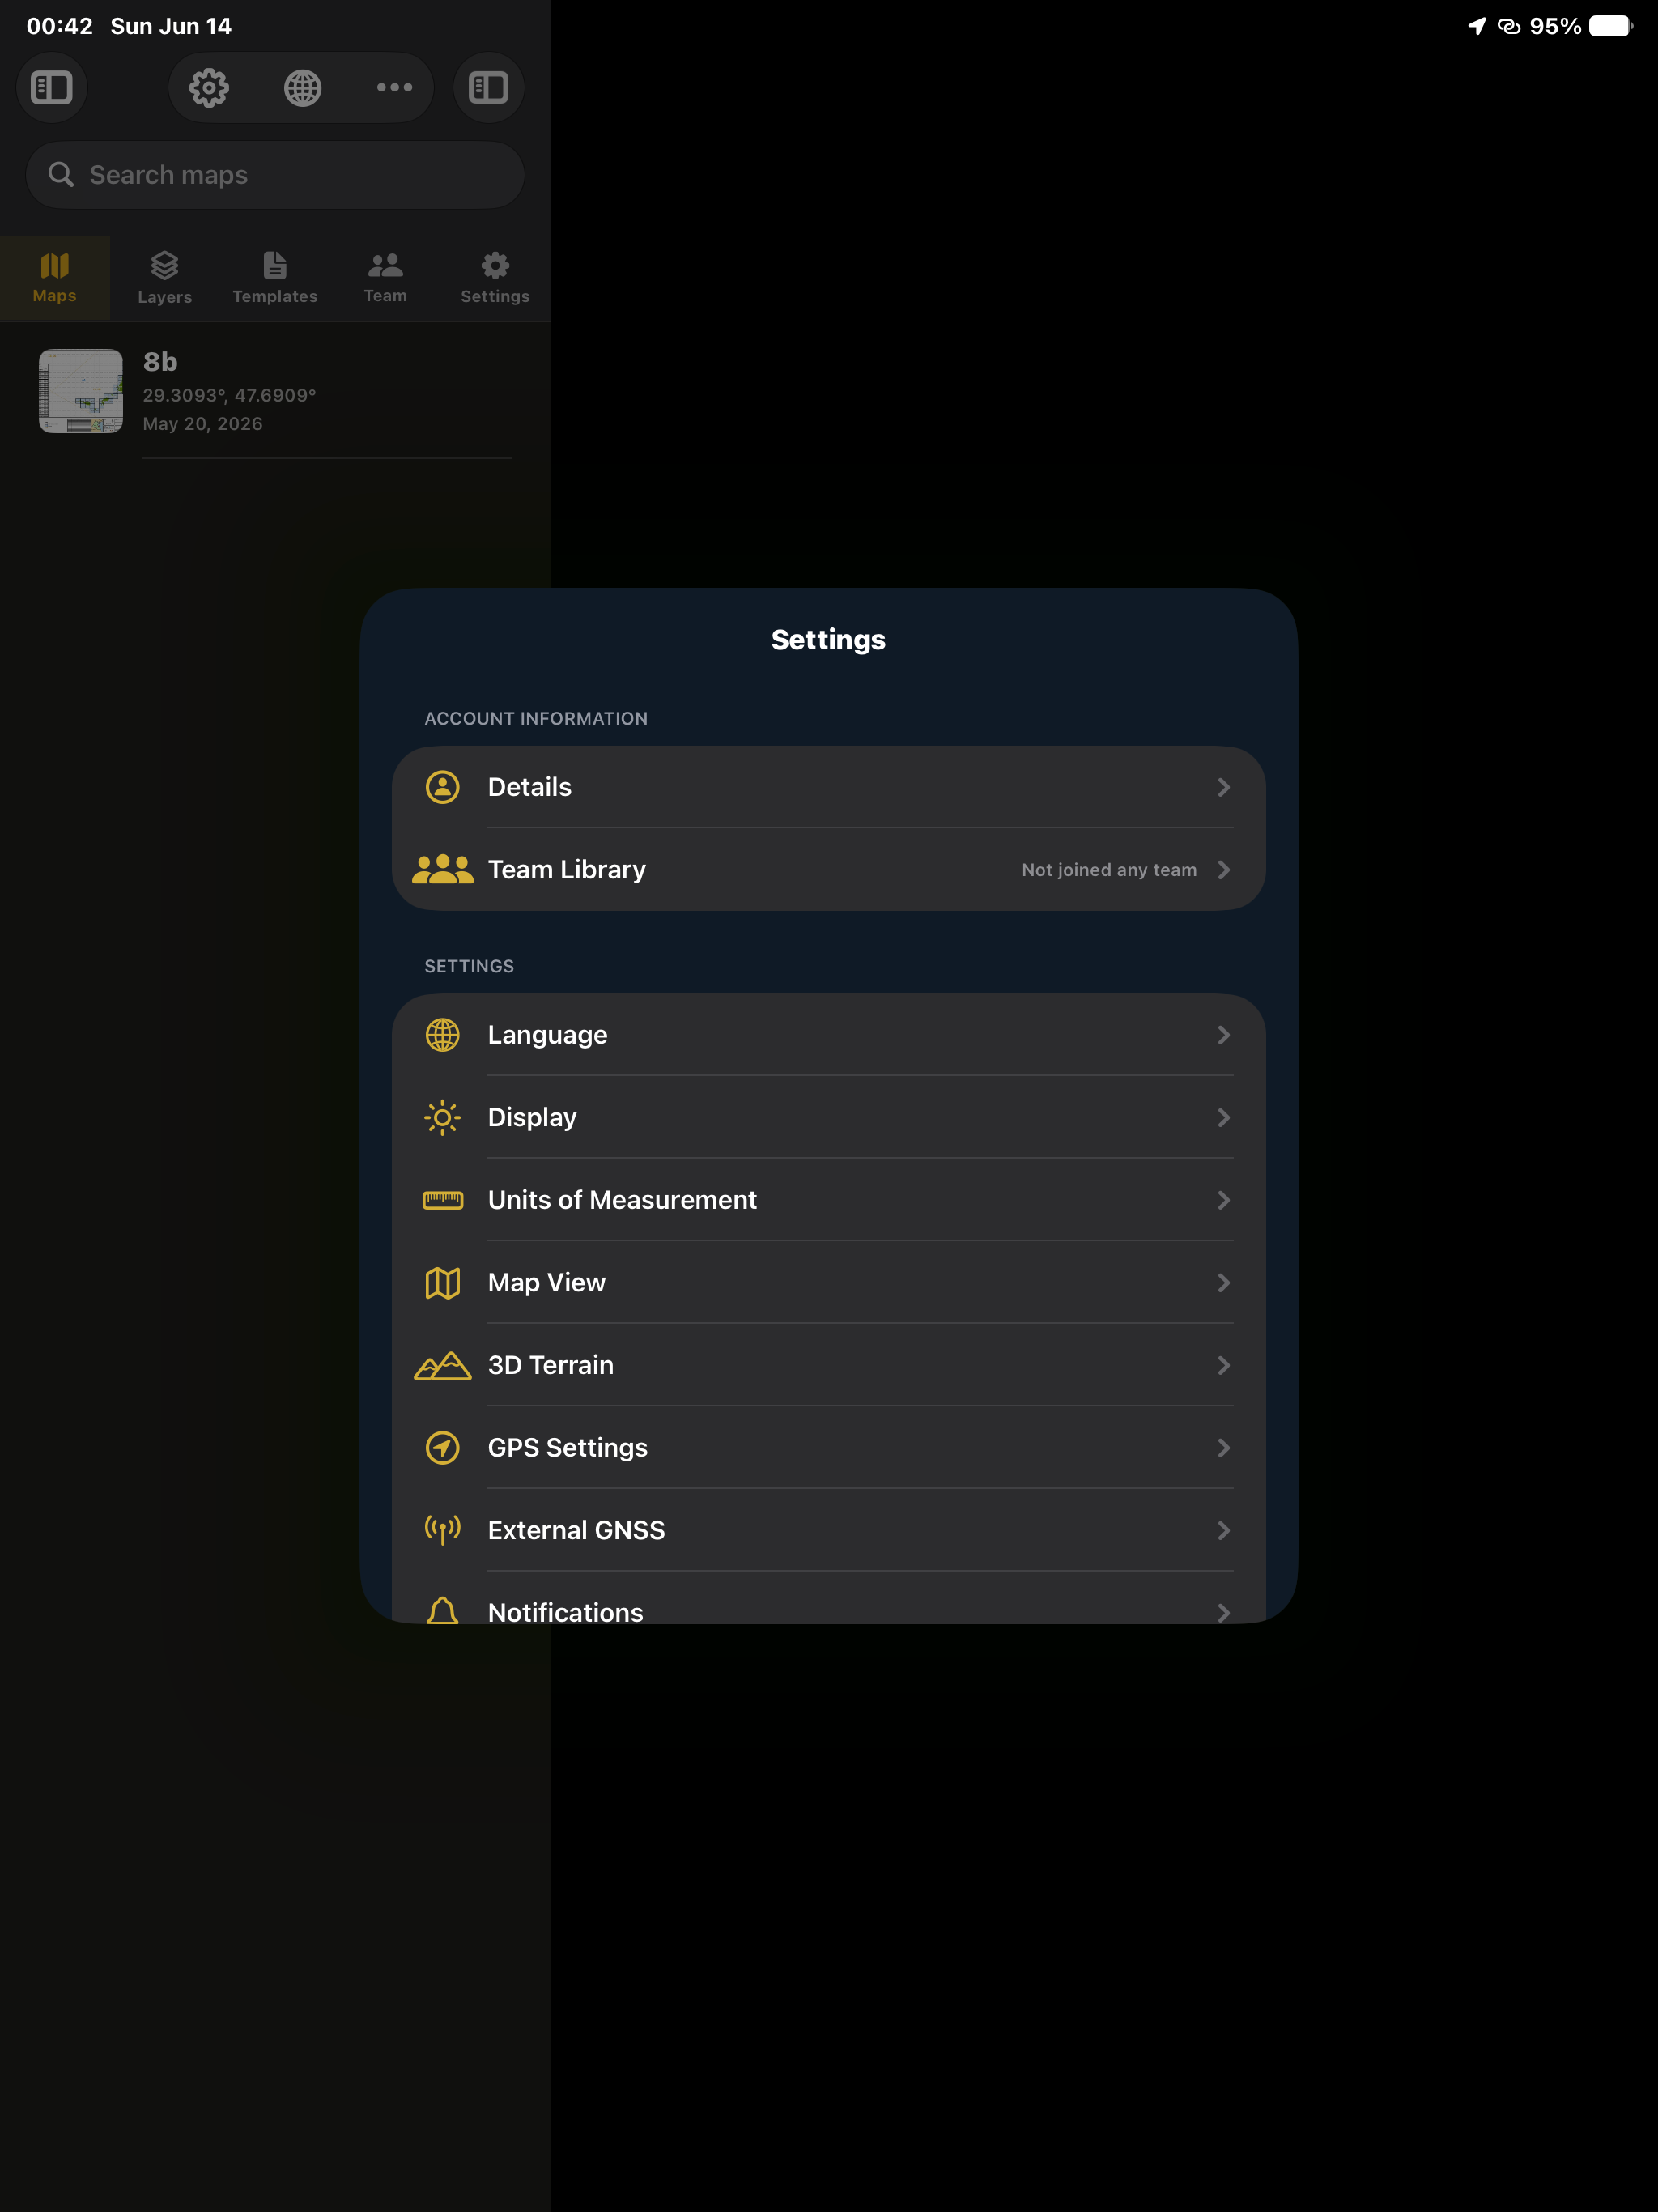This screenshot has height=2212, width=1658.
Task: Open Language settings
Action: (x=829, y=1035)
